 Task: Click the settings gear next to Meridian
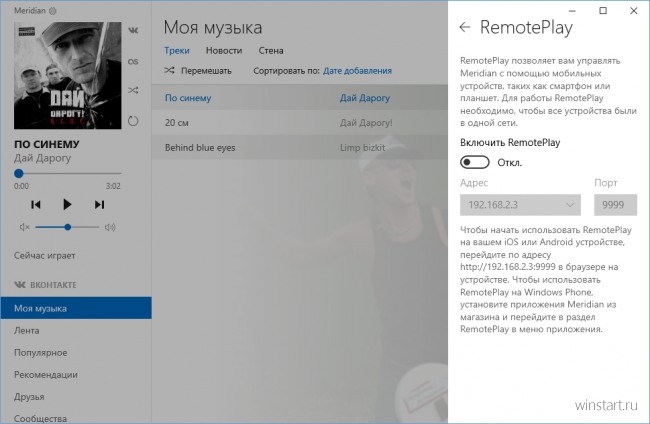[53, 11]
